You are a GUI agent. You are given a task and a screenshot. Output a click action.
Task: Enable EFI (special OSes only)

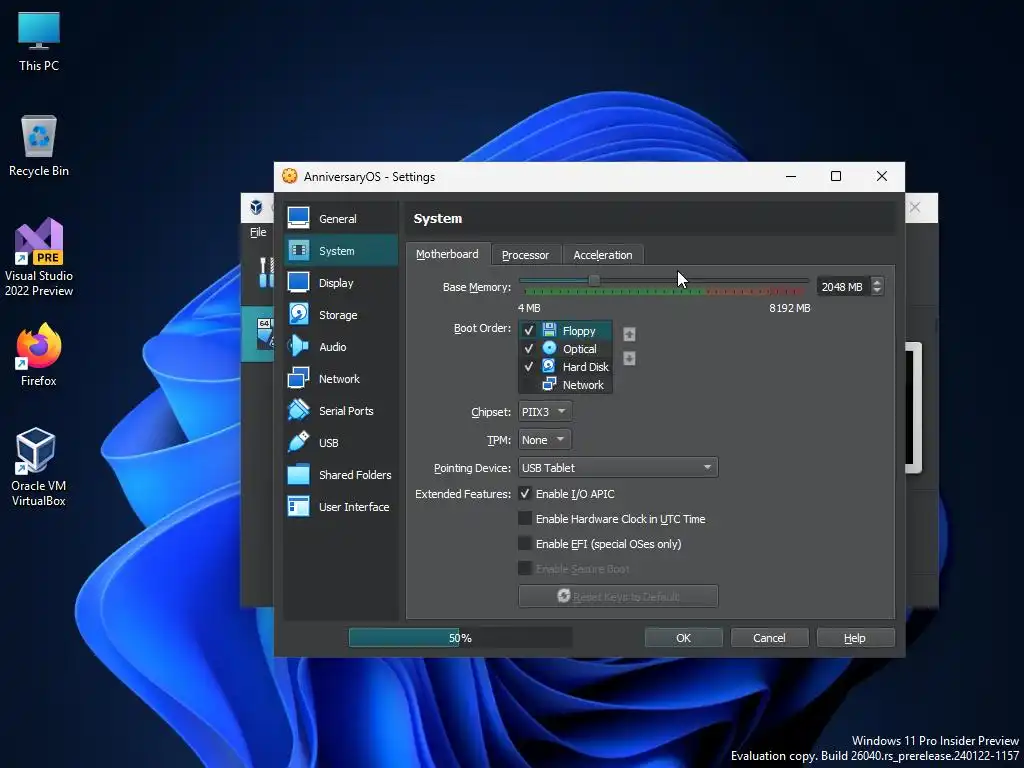524,543
